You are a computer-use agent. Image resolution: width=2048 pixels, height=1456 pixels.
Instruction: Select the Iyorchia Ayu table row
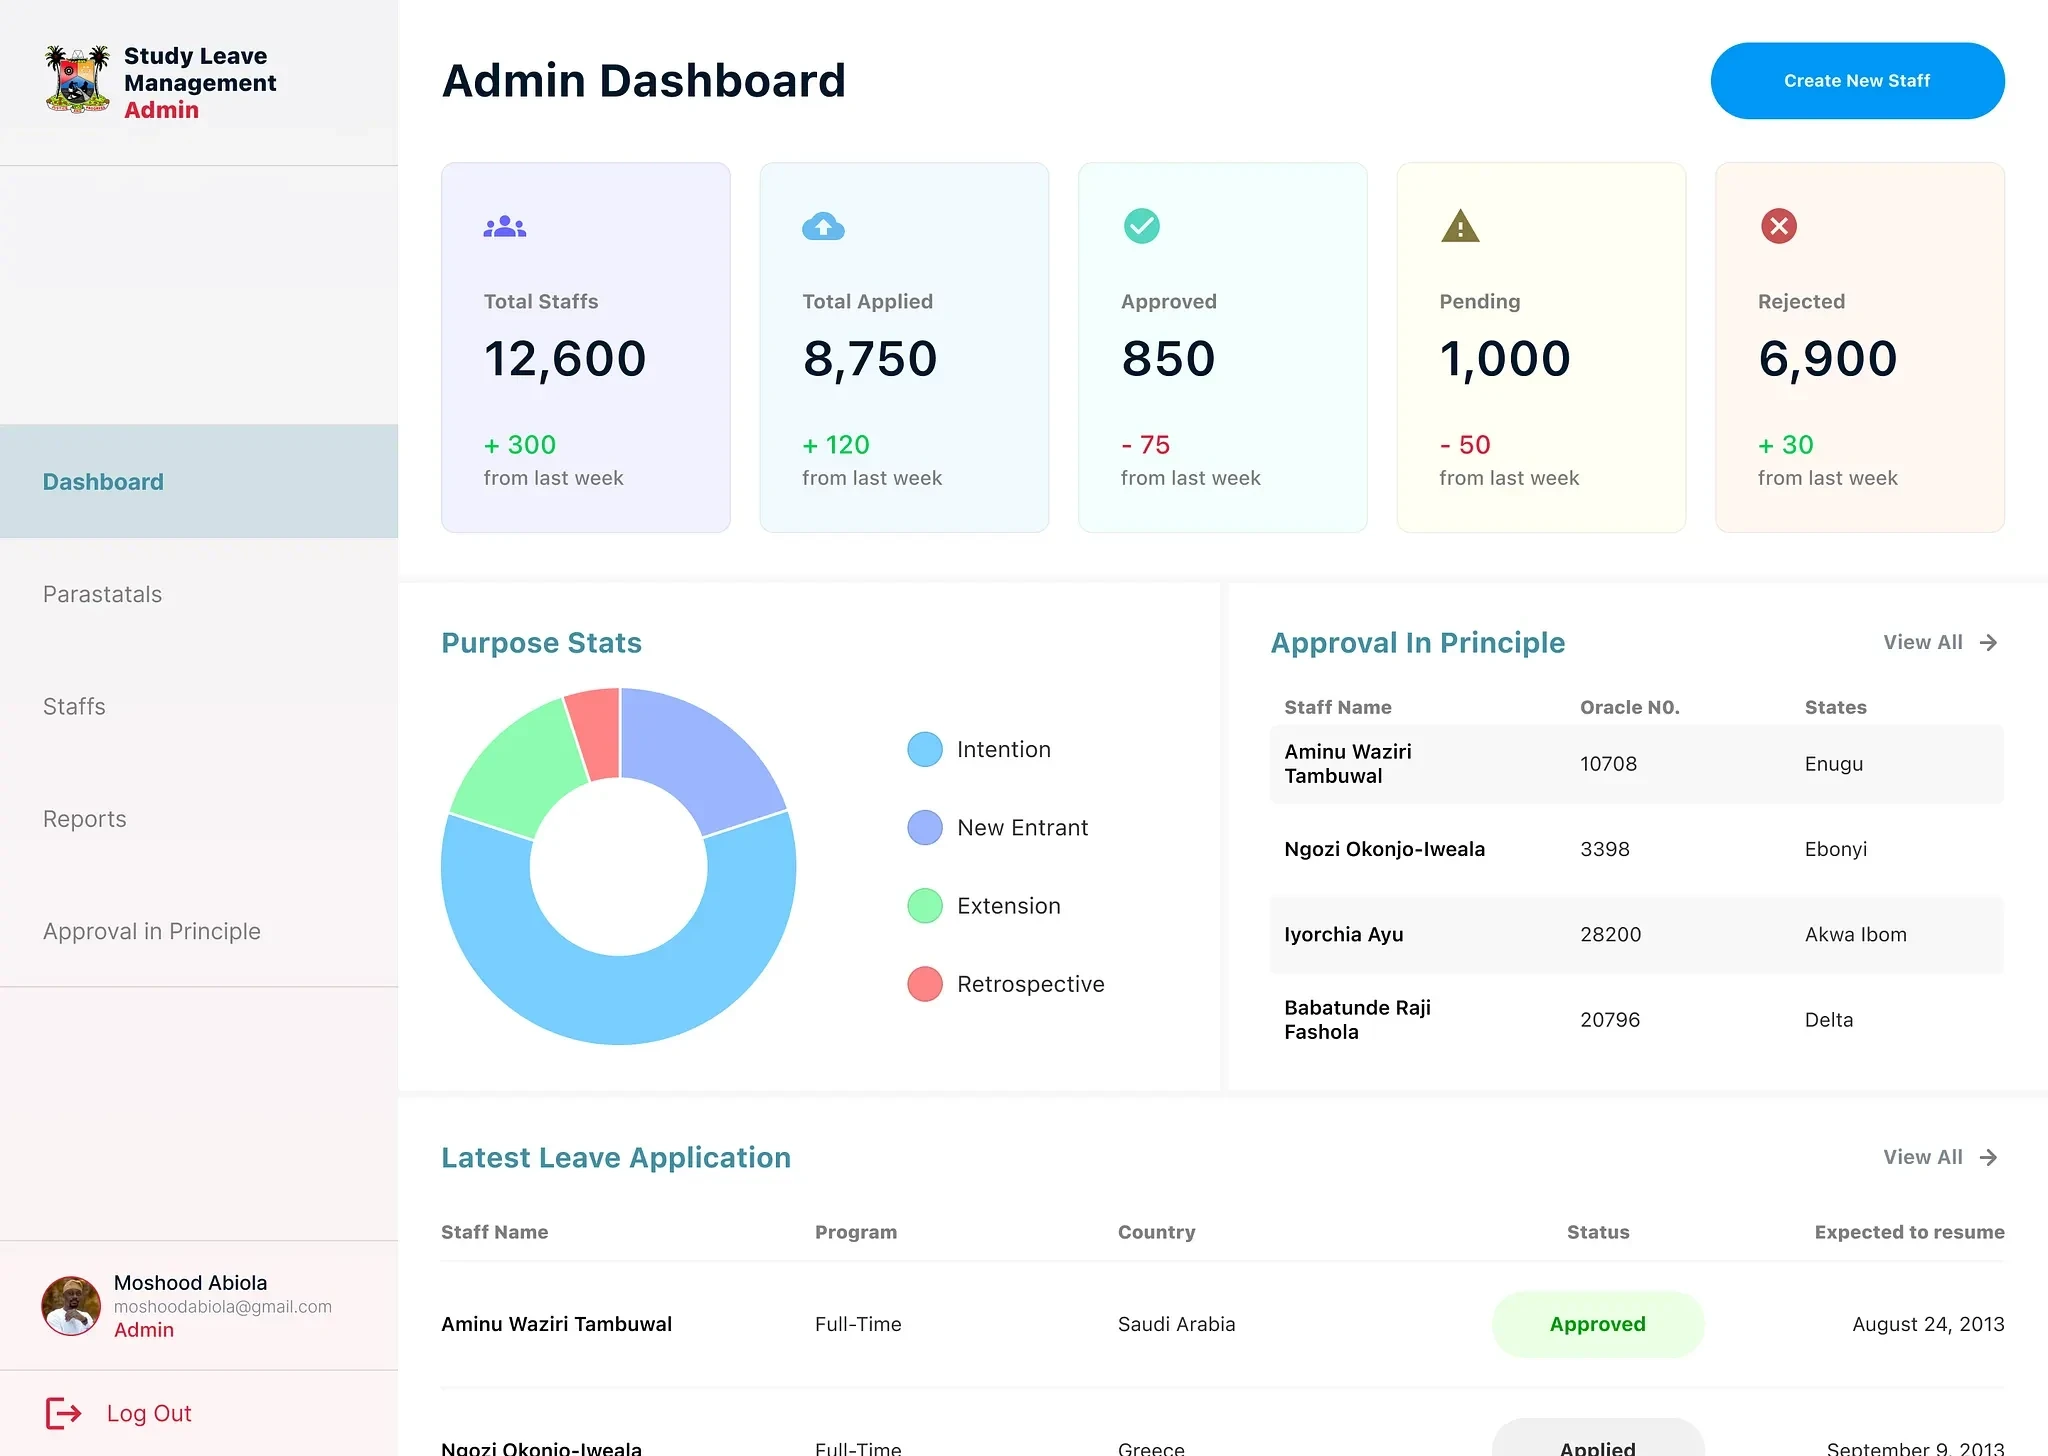pos(1635,935)
